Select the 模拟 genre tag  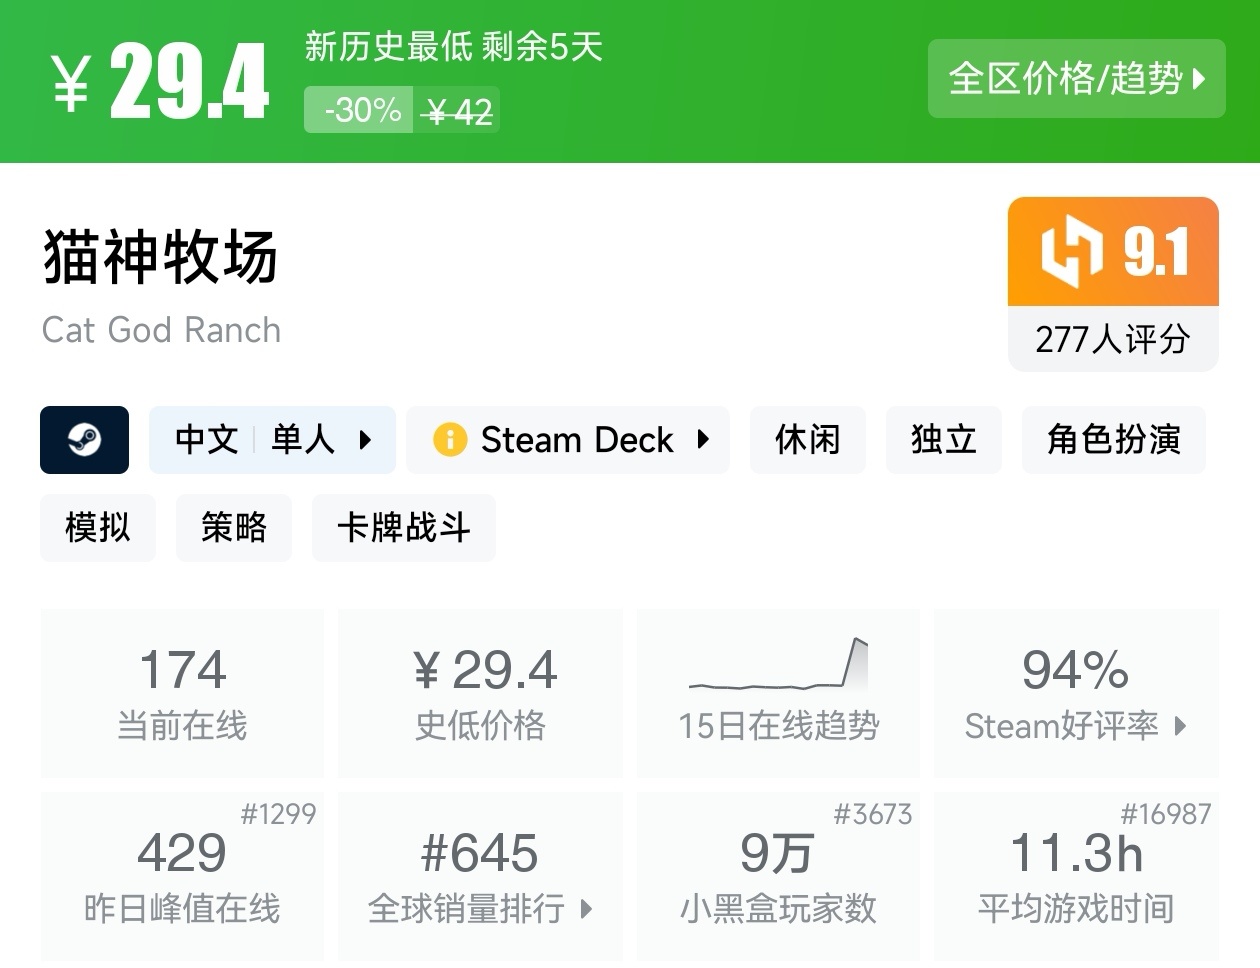click(98, 527)
